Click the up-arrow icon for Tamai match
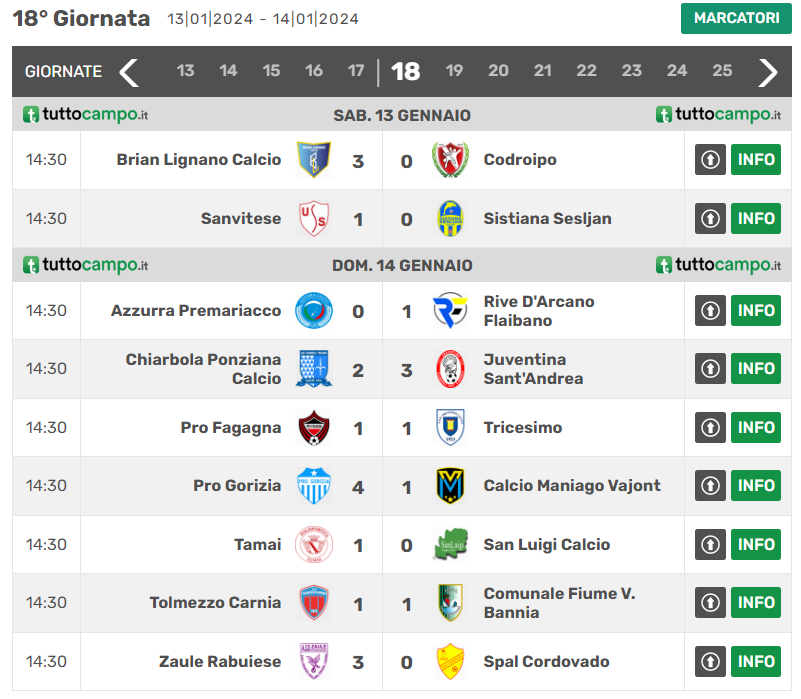 coord(710,545)
